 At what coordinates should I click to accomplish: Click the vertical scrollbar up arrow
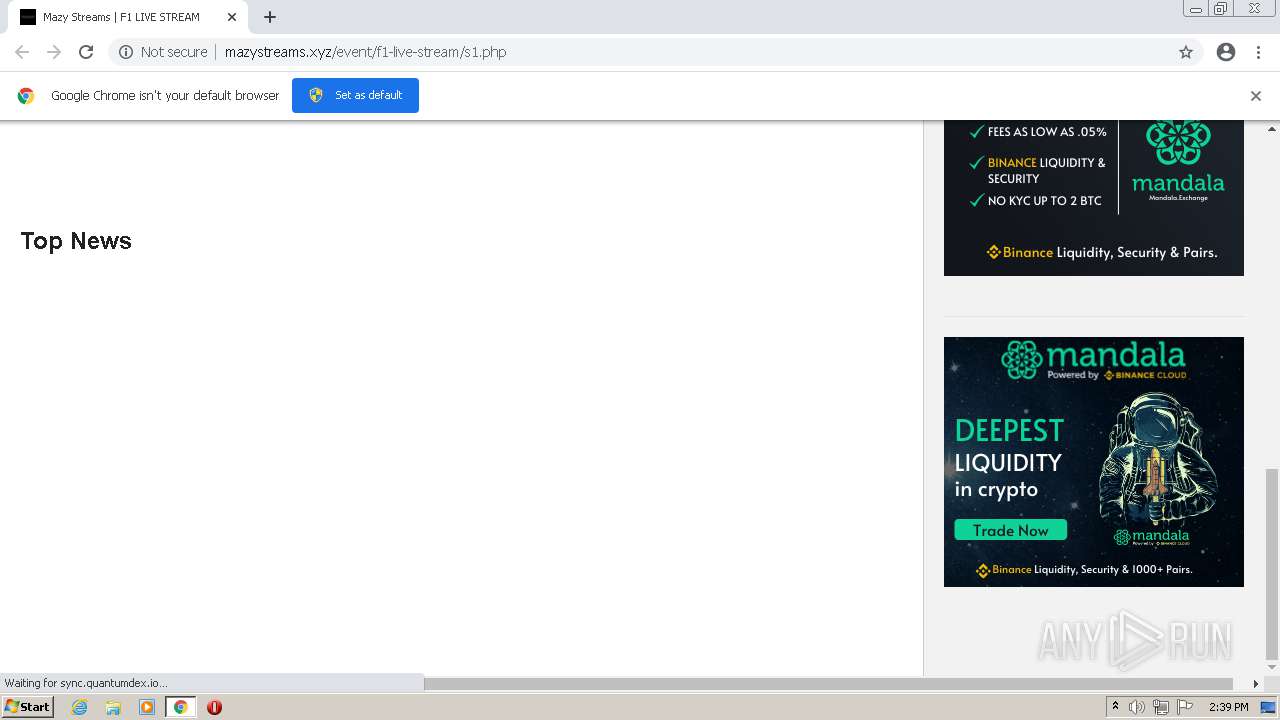(x=1272, y=129)
